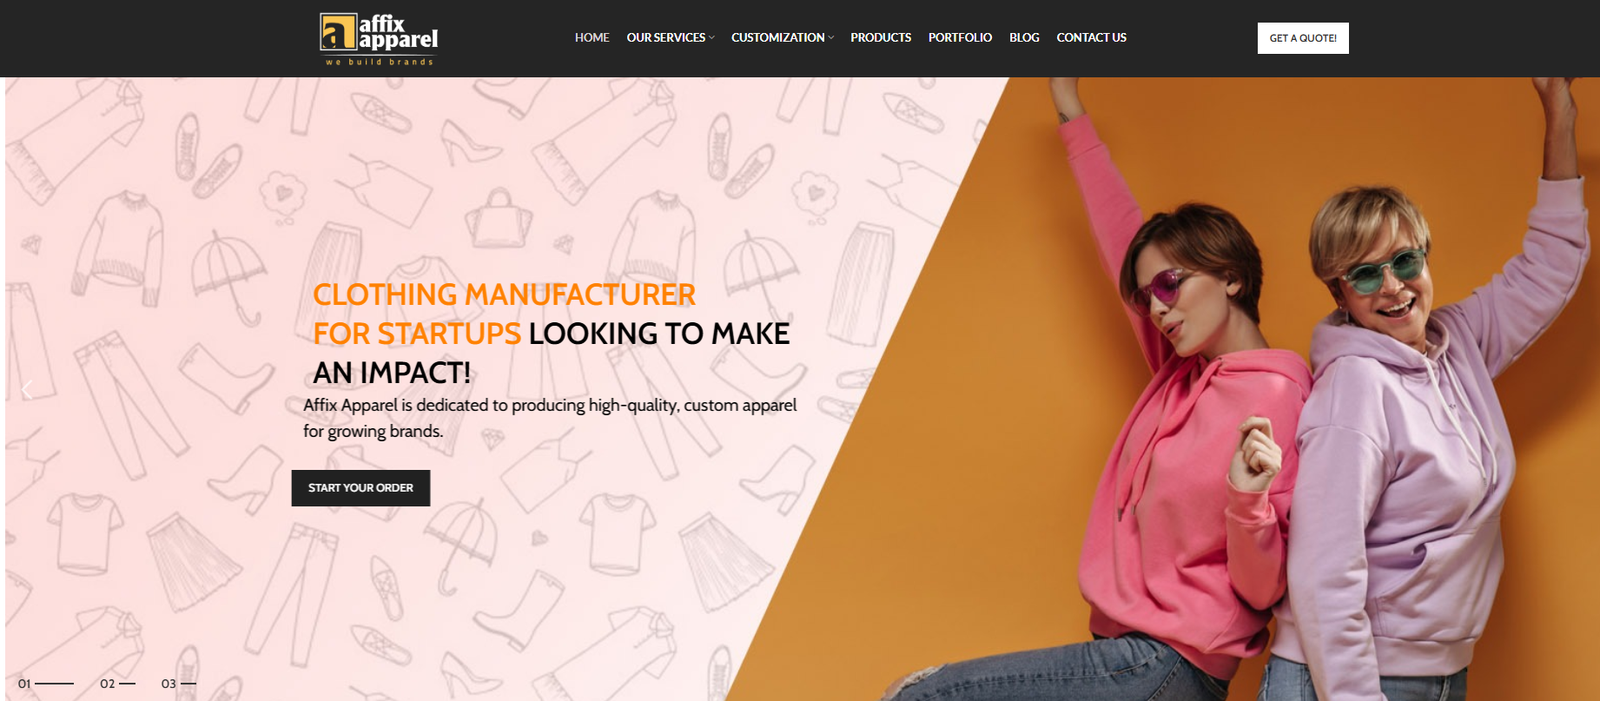1600x701 pixels.
Task: Open the Contact Us page
Action: click(x=1091, y=38)
